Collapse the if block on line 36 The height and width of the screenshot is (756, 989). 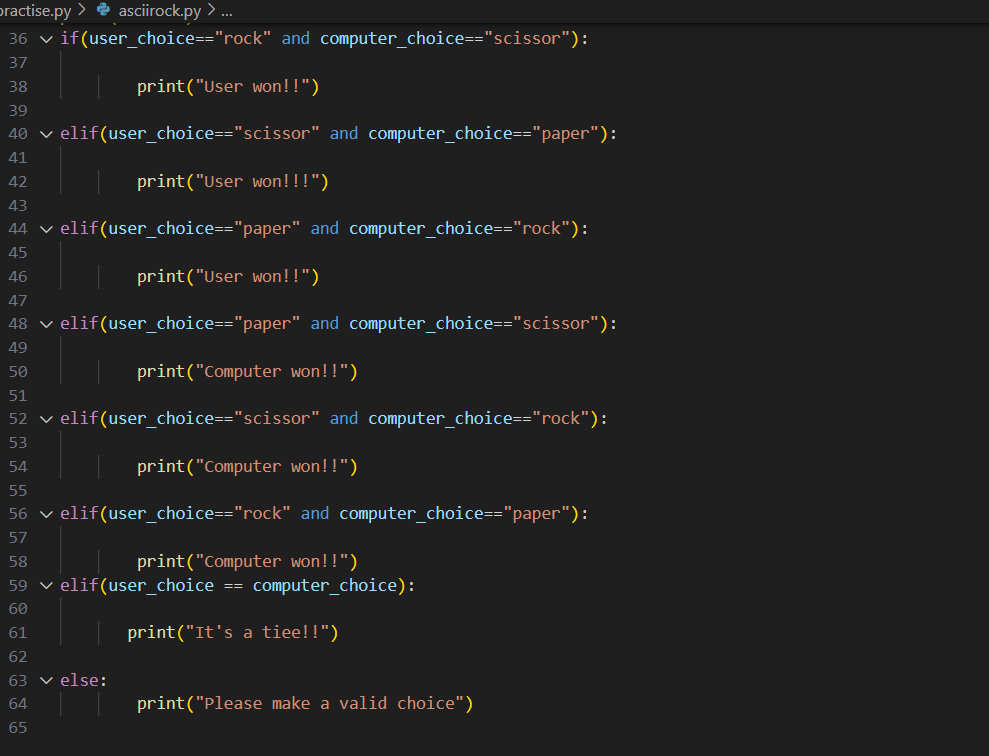[x=46, y=39]
